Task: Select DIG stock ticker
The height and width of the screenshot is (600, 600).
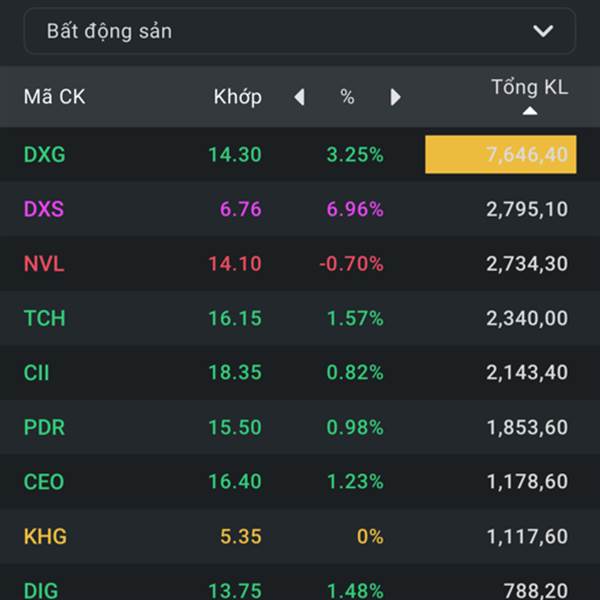Action: pyautogui.click(x=41, y=590)
